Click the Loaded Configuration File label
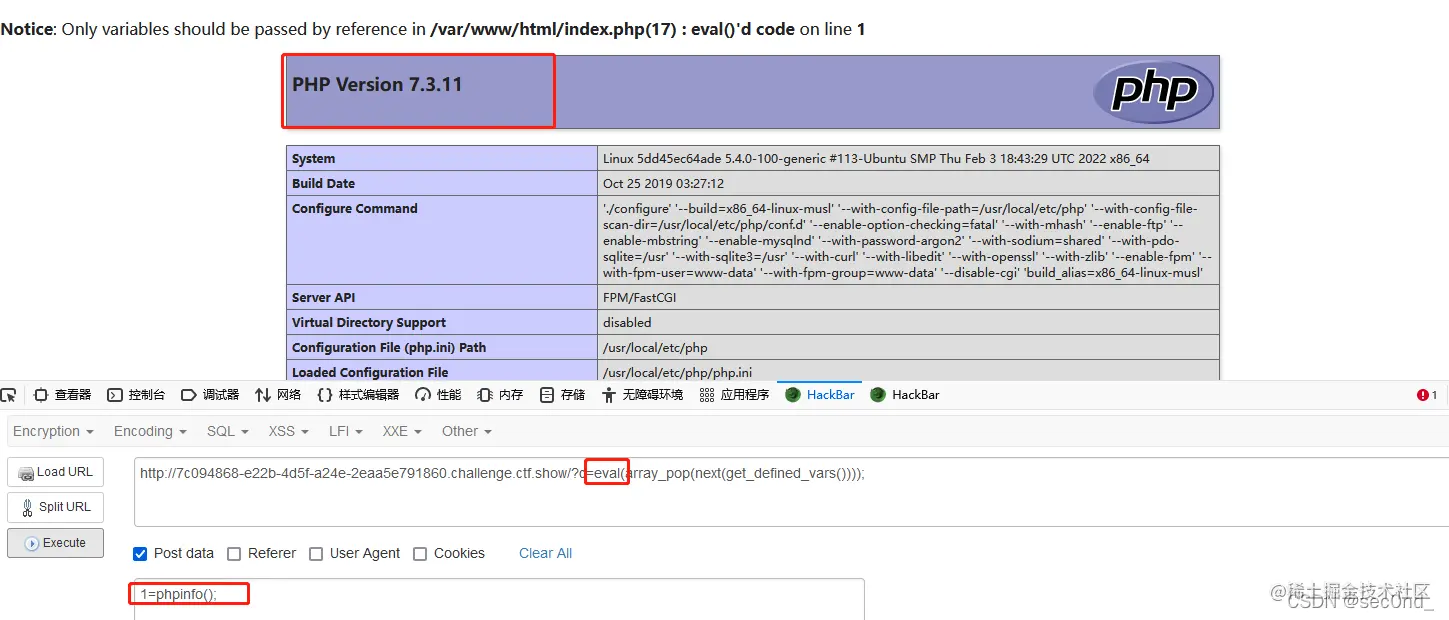 coord(370,372)
